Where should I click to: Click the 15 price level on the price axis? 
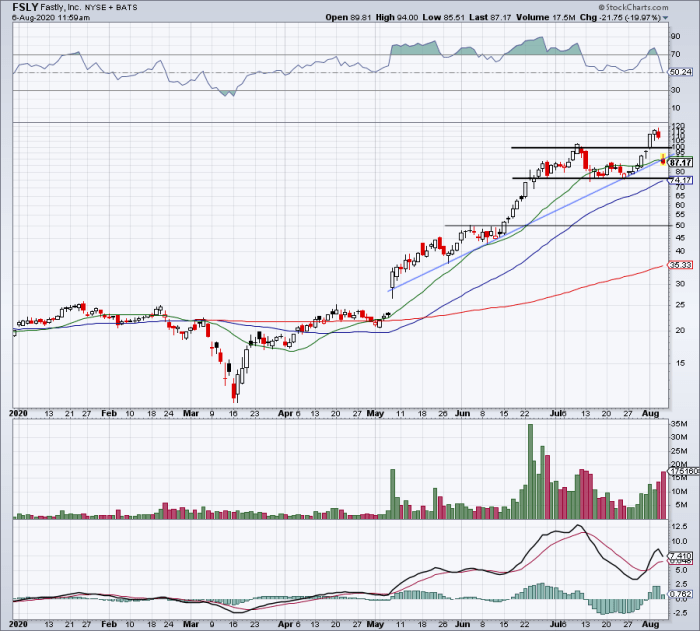pyautogui.click(x=680, y=363)
